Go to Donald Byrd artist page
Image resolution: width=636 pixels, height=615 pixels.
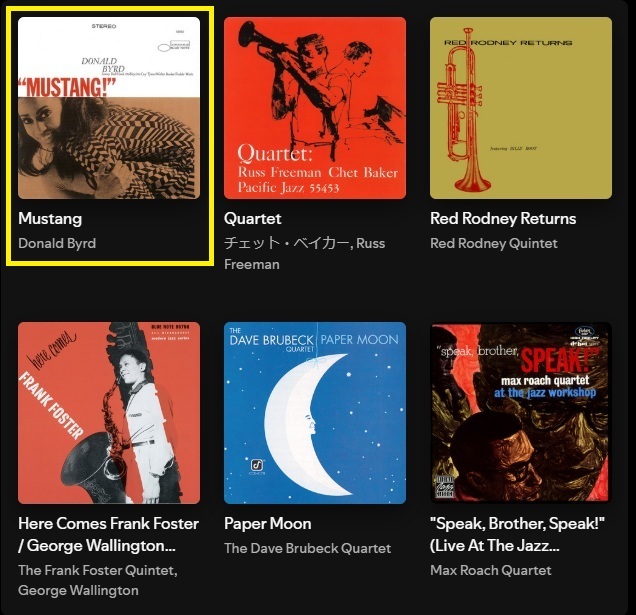click(x=57, y=243)
